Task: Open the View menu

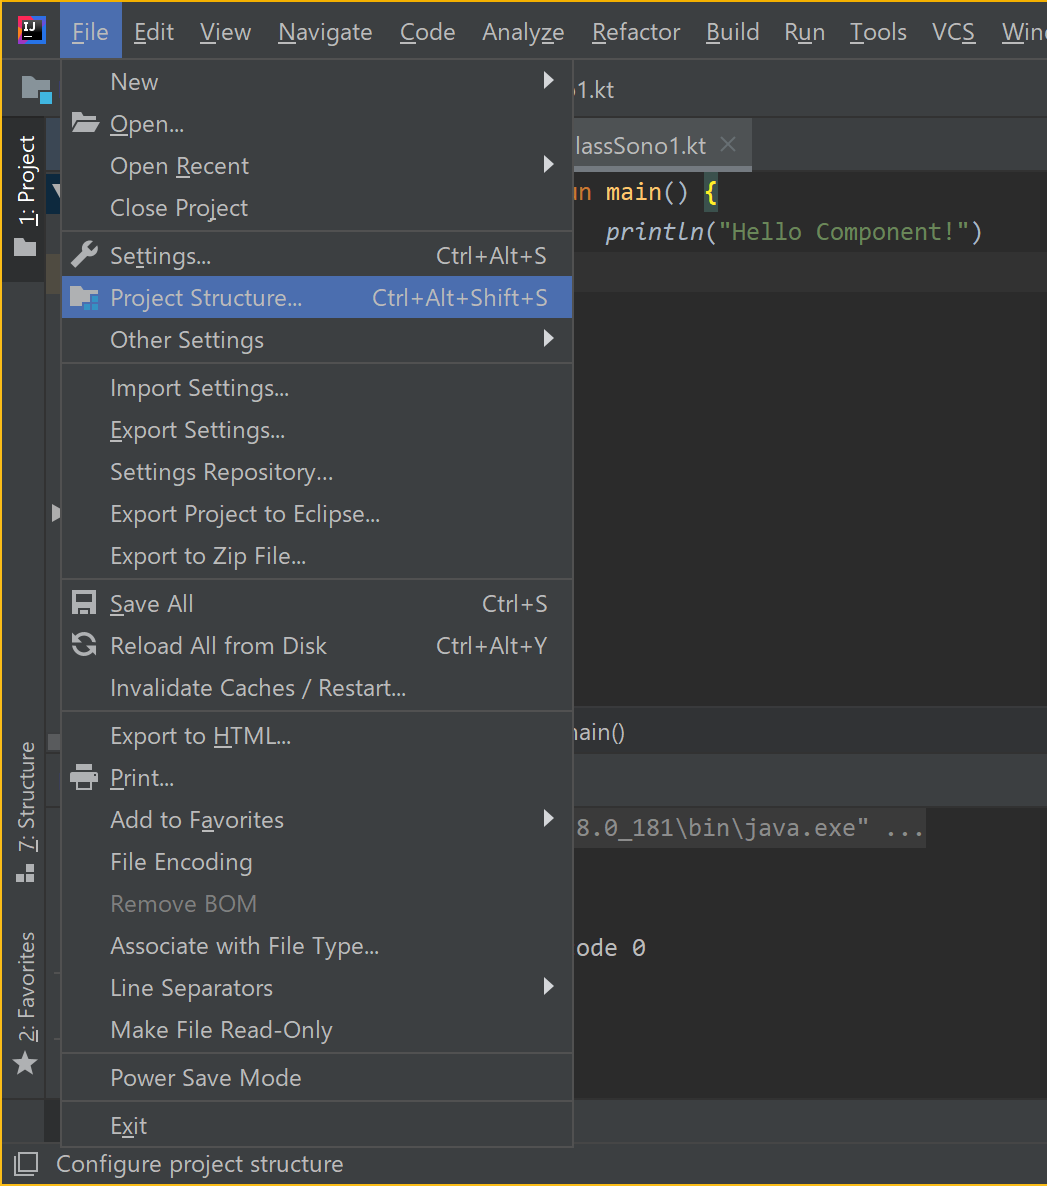Action: 225,32
